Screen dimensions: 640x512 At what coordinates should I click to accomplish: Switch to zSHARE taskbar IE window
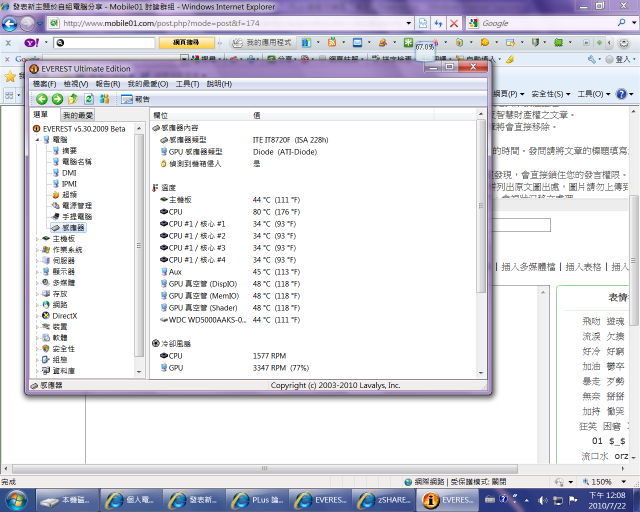tap(383, 500)
